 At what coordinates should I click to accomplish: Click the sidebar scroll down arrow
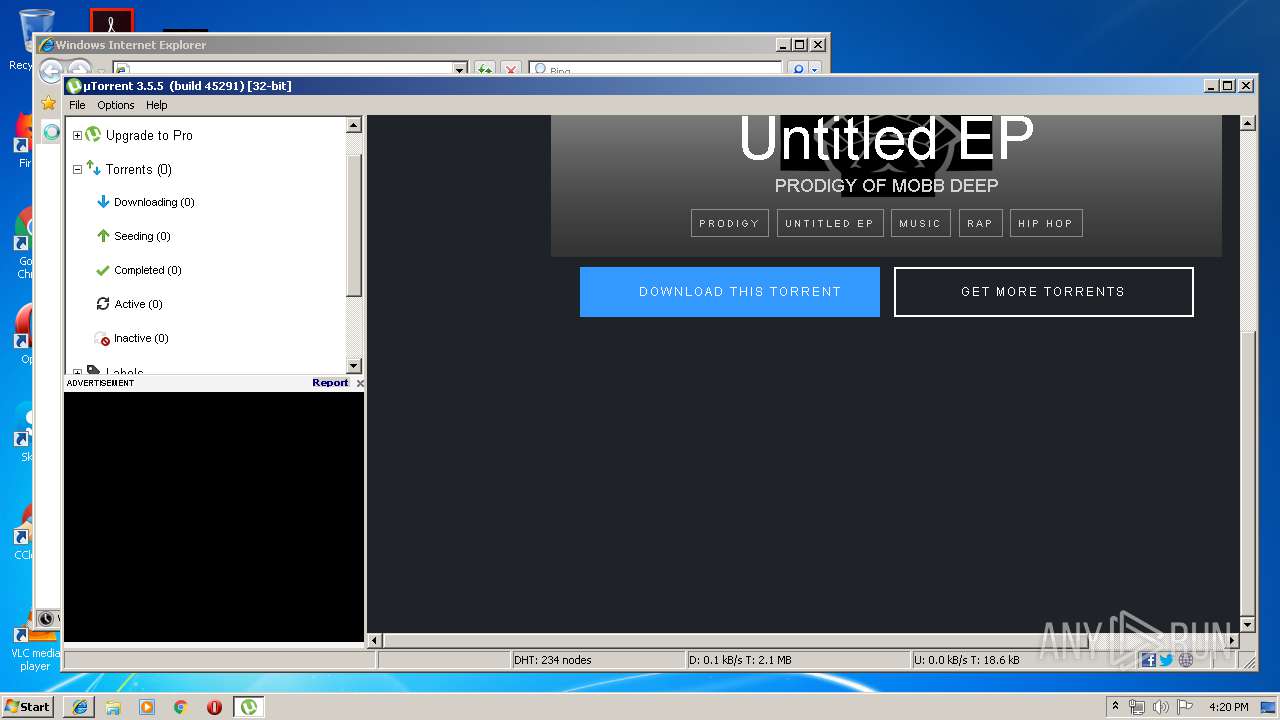tap(354, 366)
